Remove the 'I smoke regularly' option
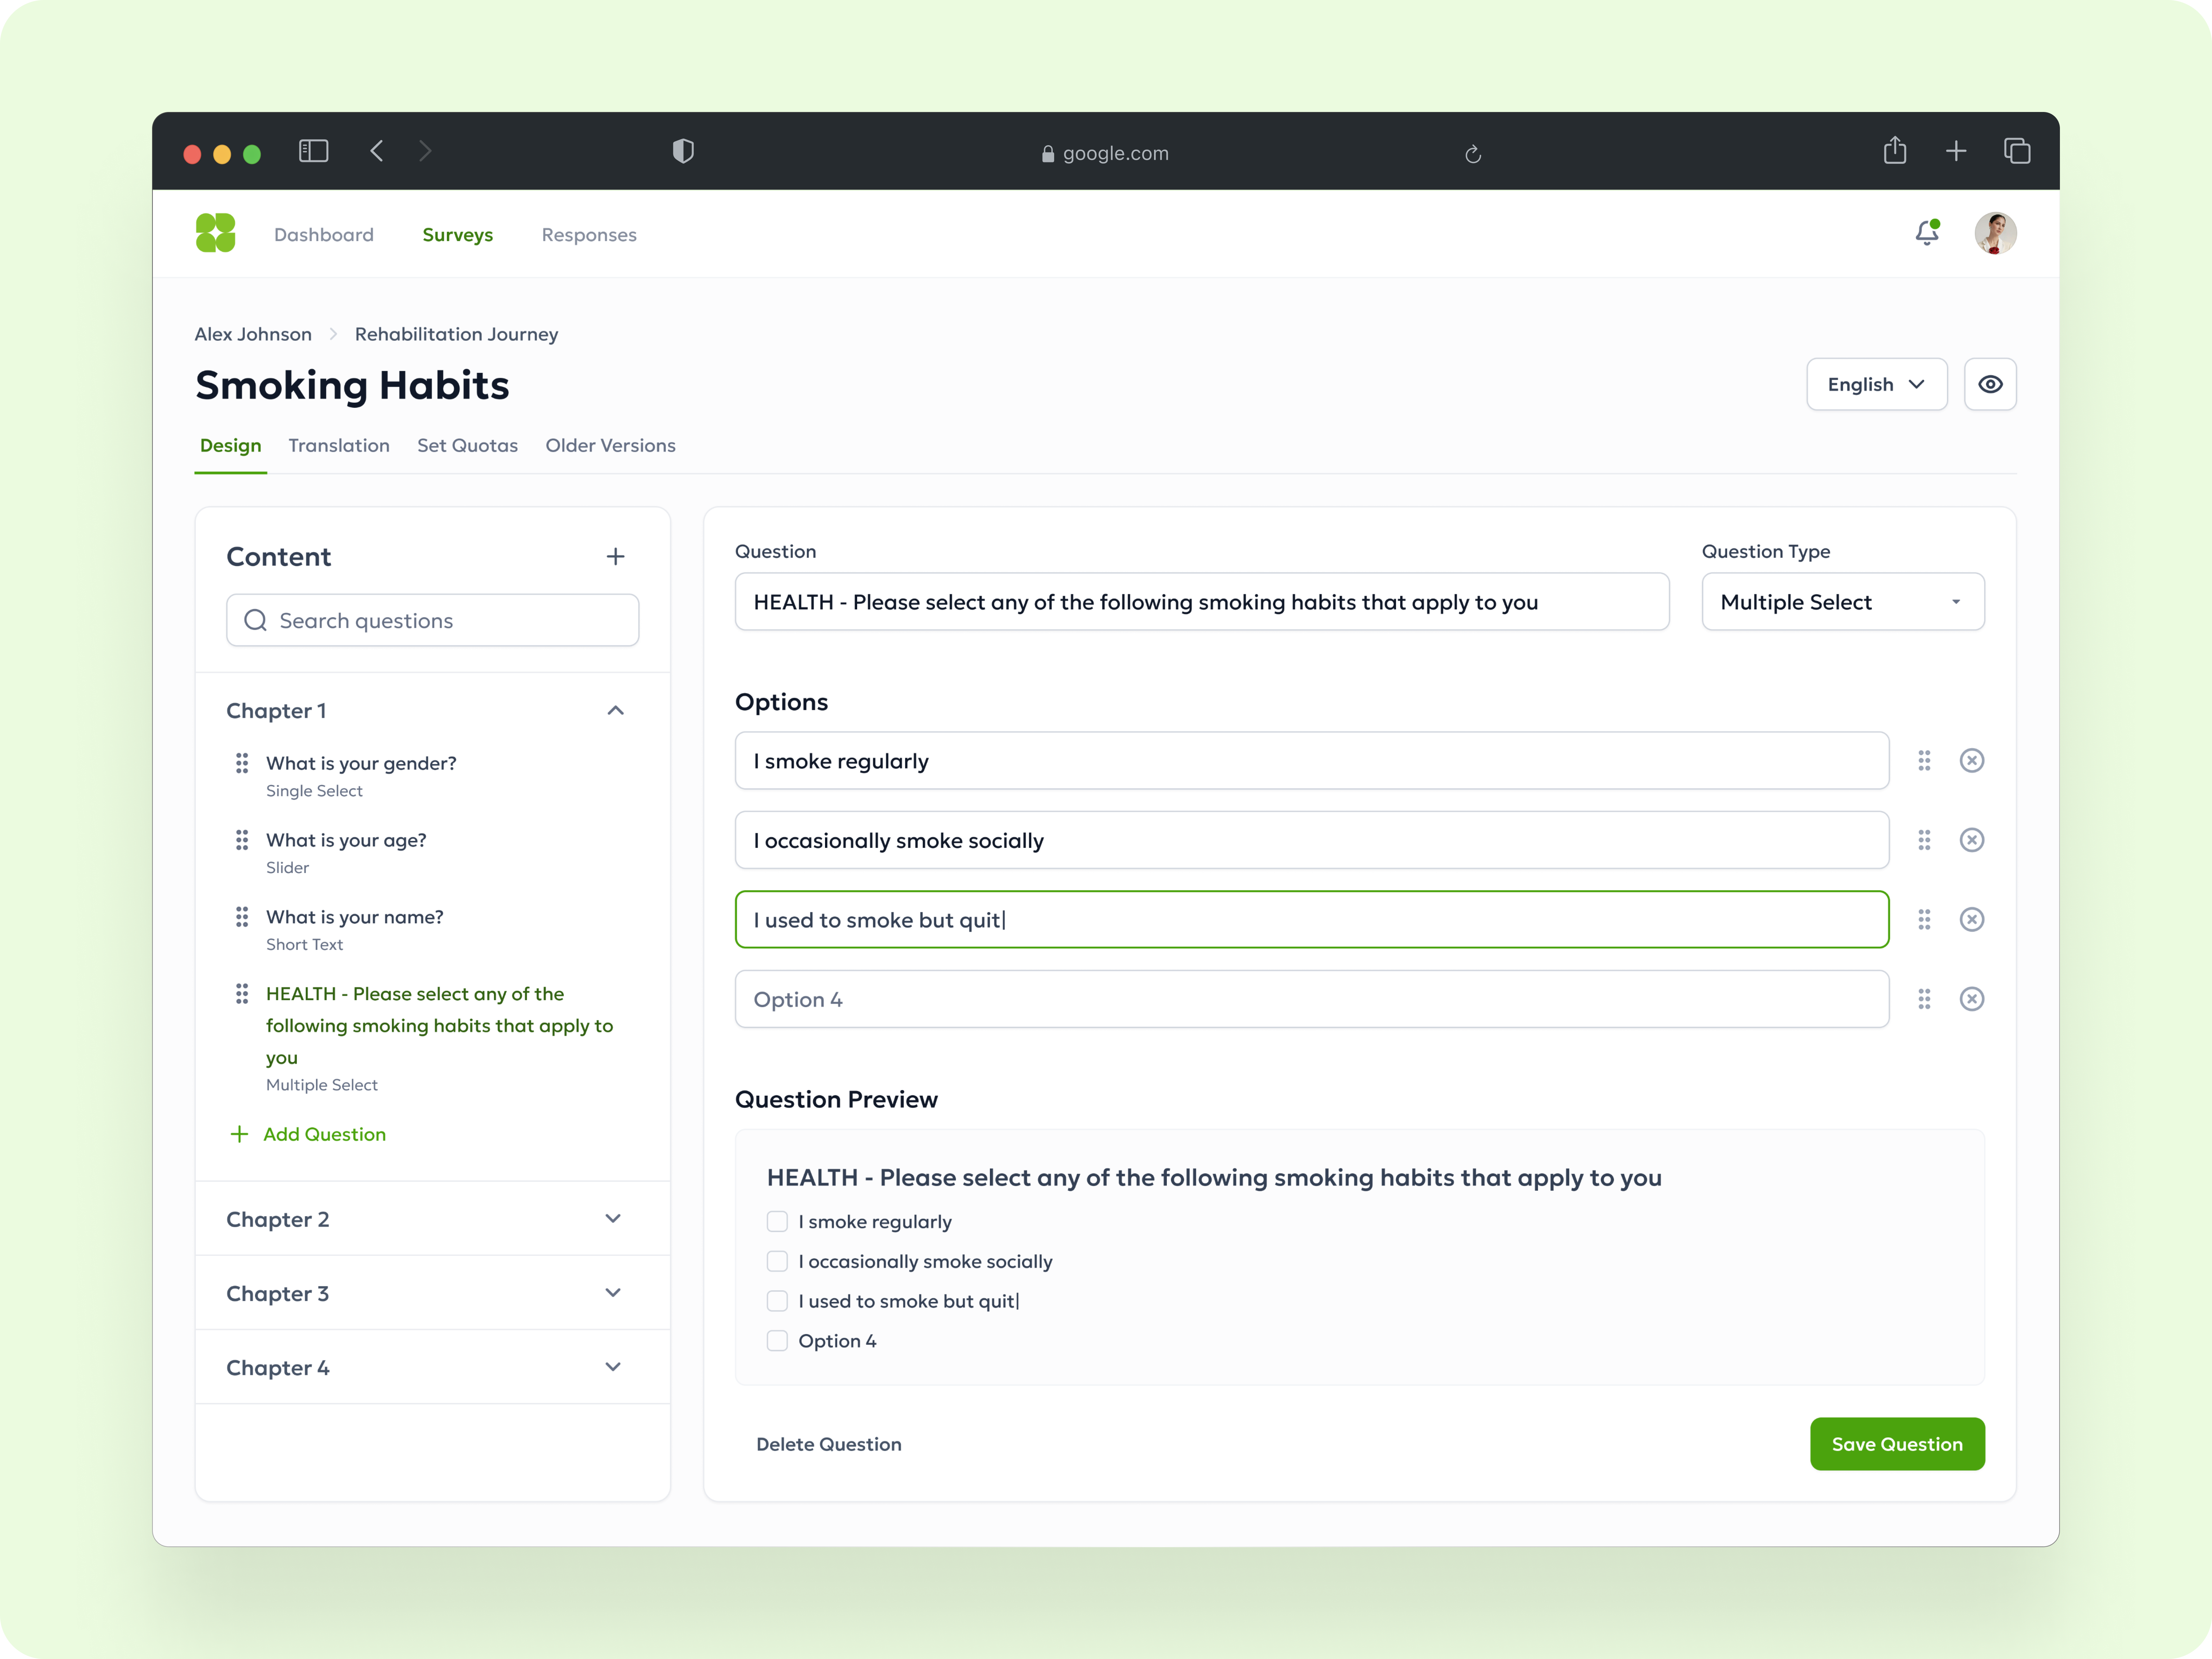This screenshot has height=1659, width=2212. 1972,760
